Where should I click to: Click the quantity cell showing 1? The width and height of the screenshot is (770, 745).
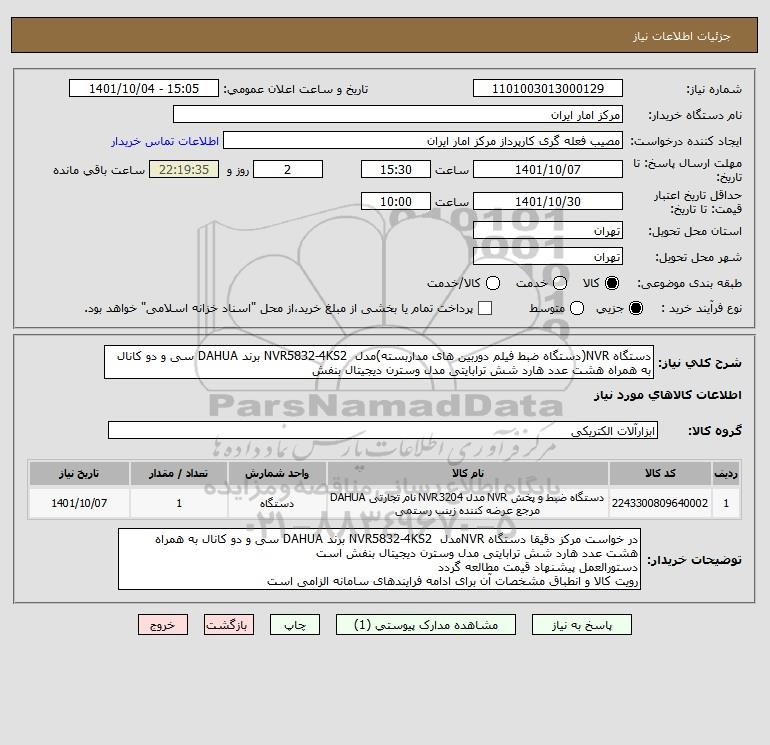[x=179, y=503]
